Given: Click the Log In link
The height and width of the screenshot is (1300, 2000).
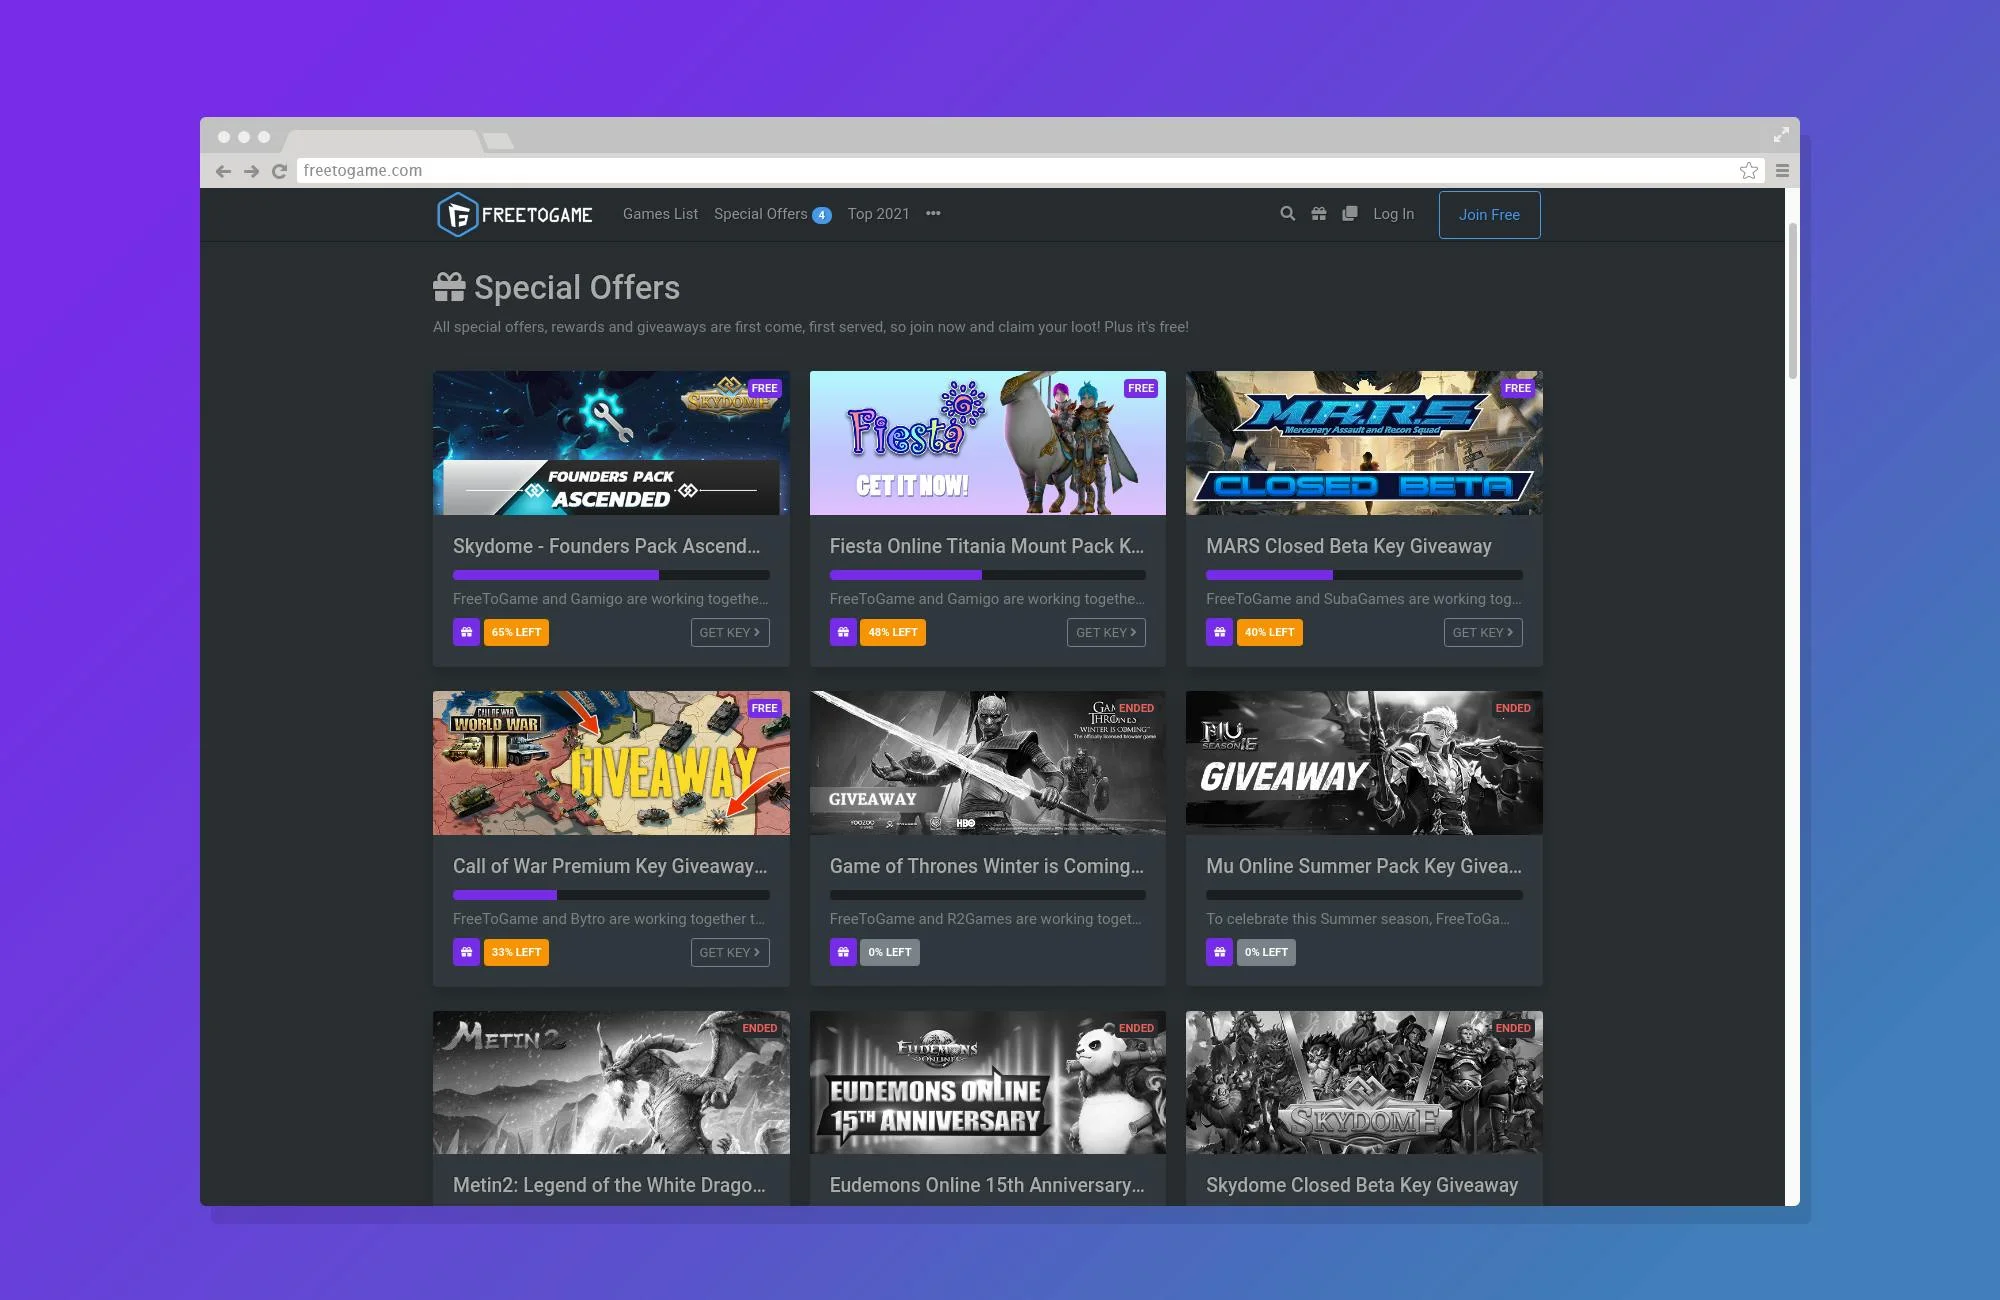Looking at the screenshot, I should click(1393, 214).
